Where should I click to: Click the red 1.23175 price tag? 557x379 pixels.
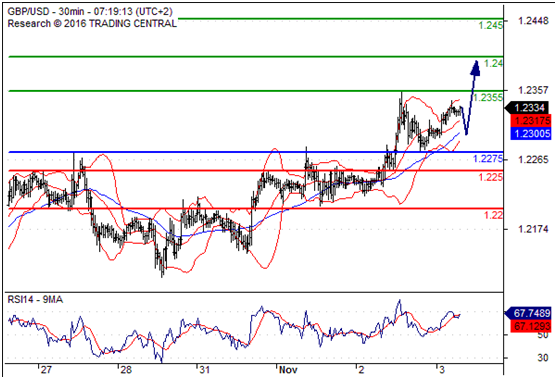(531, 120)
